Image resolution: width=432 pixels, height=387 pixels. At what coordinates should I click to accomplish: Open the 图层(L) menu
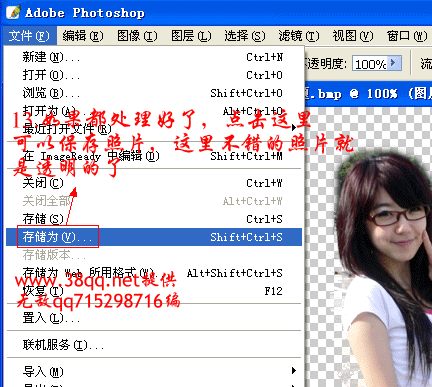(191, 35)
